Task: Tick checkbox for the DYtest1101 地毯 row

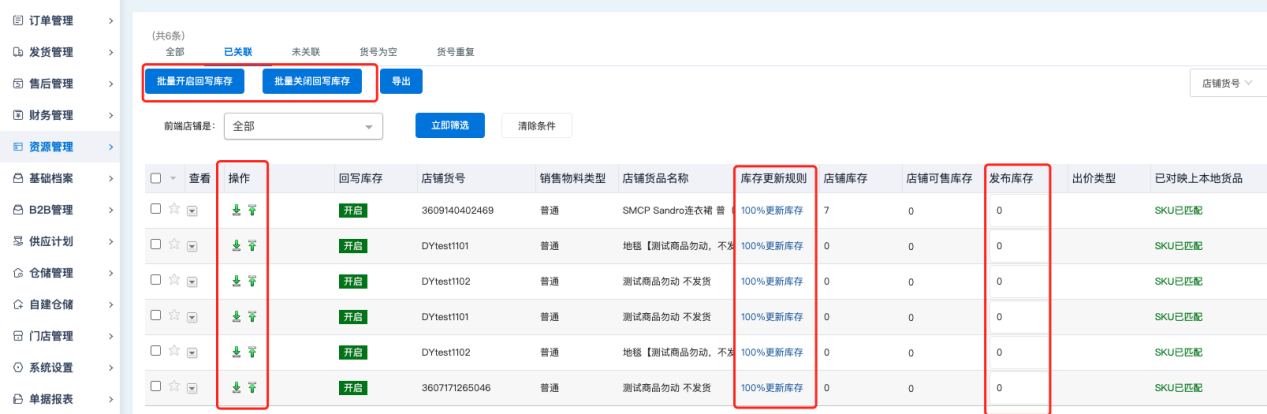Action: coord(155,244)
